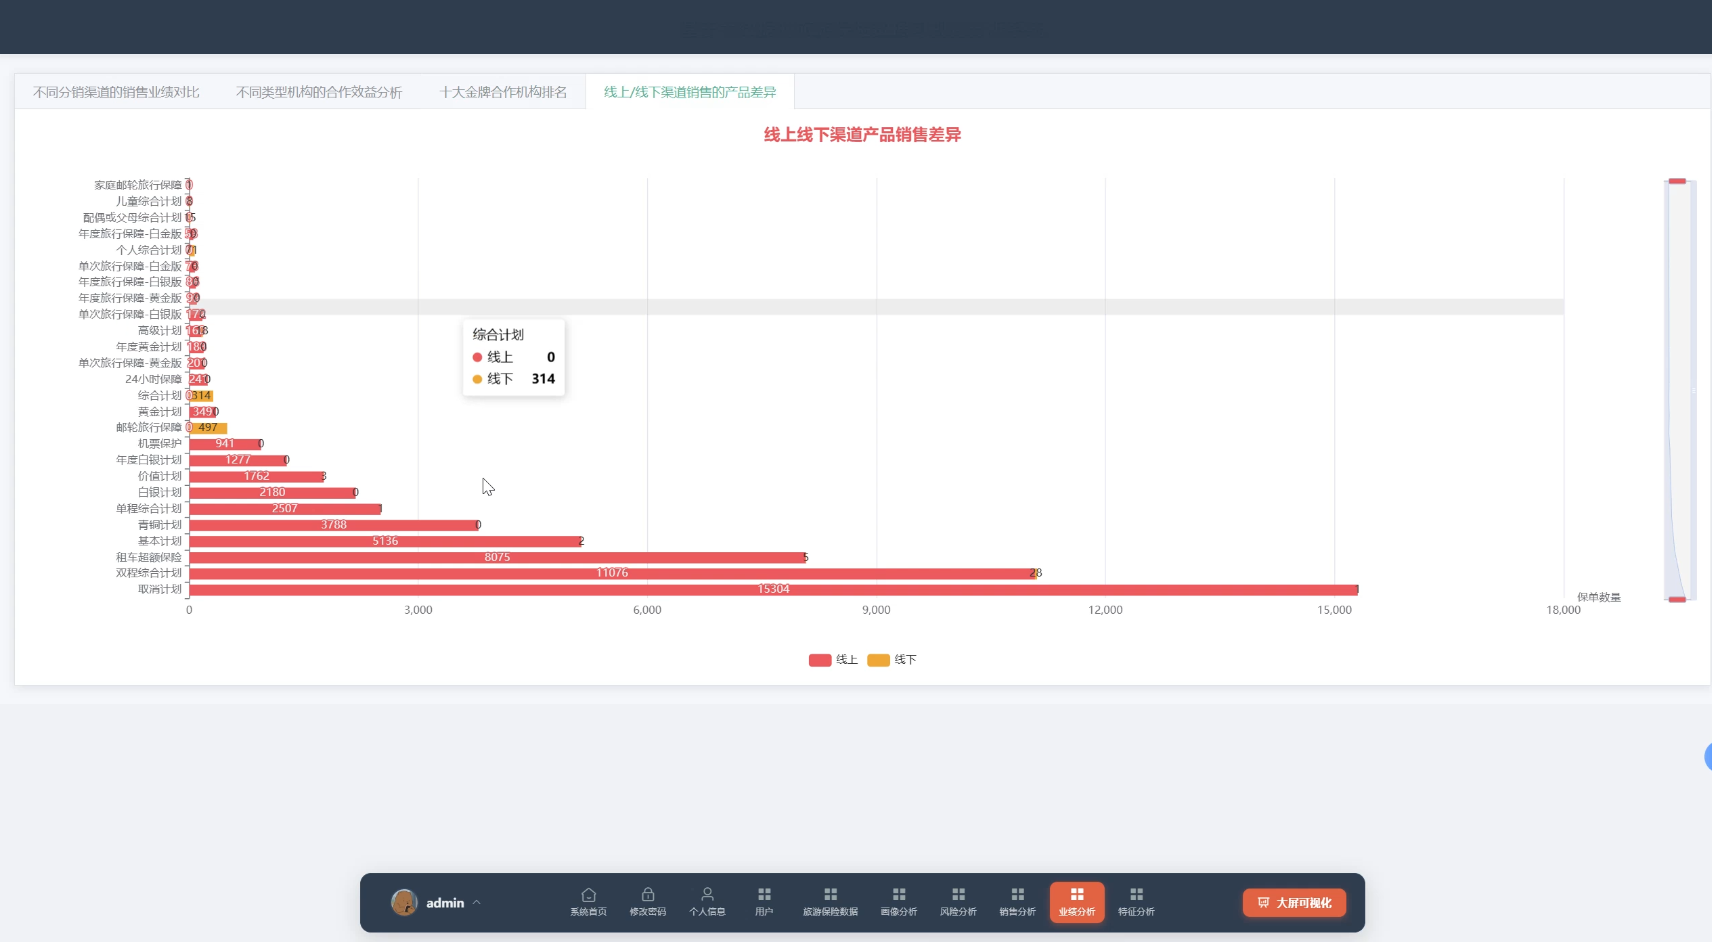Click the orange 邮轮旅行保障 bar showing 497
Screen dimensions: 1712x942
[x=209, y=428]
